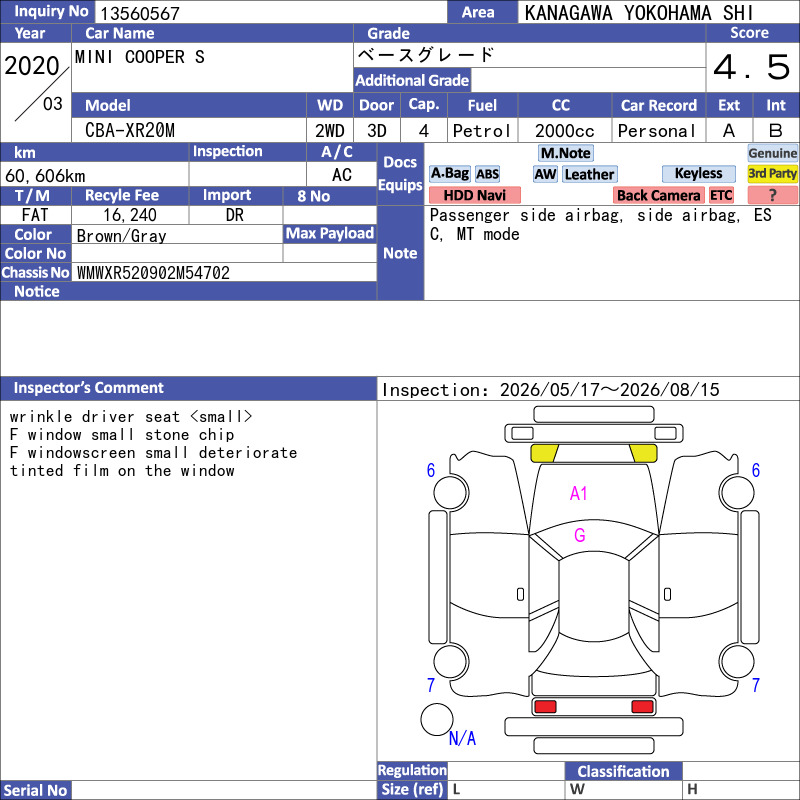Click the Serial No label
The width and height of the screenshot is (800, 800).
click(35, 790)
